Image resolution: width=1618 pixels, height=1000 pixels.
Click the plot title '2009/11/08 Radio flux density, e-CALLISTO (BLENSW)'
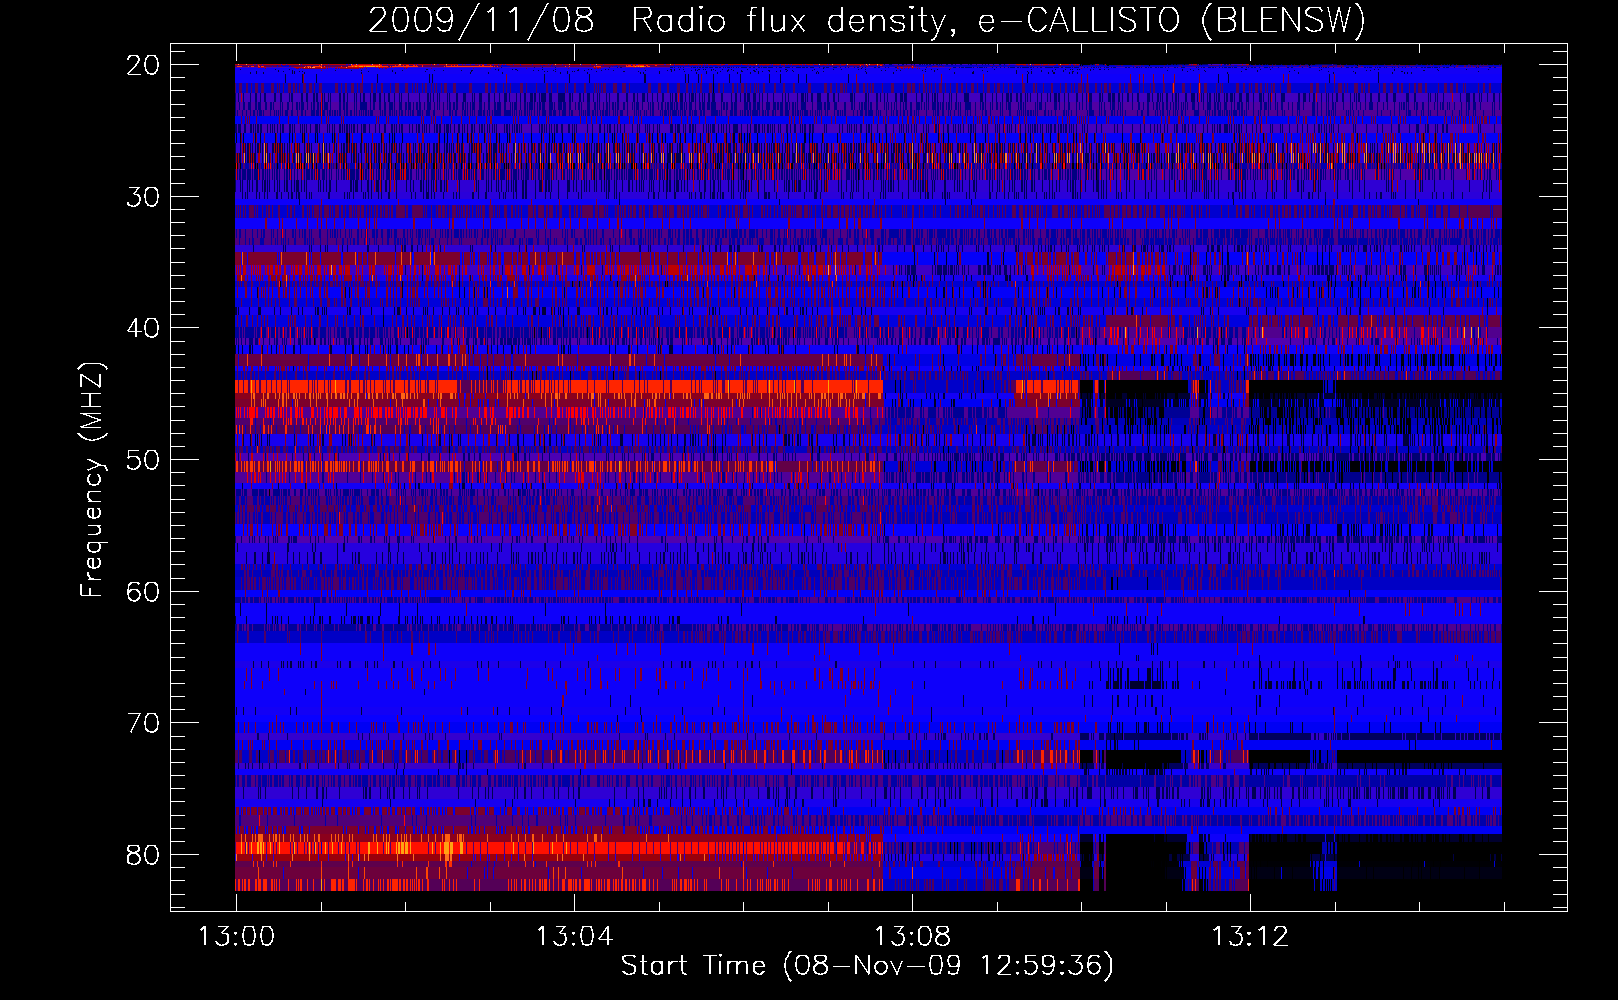(x=867, y=21)
